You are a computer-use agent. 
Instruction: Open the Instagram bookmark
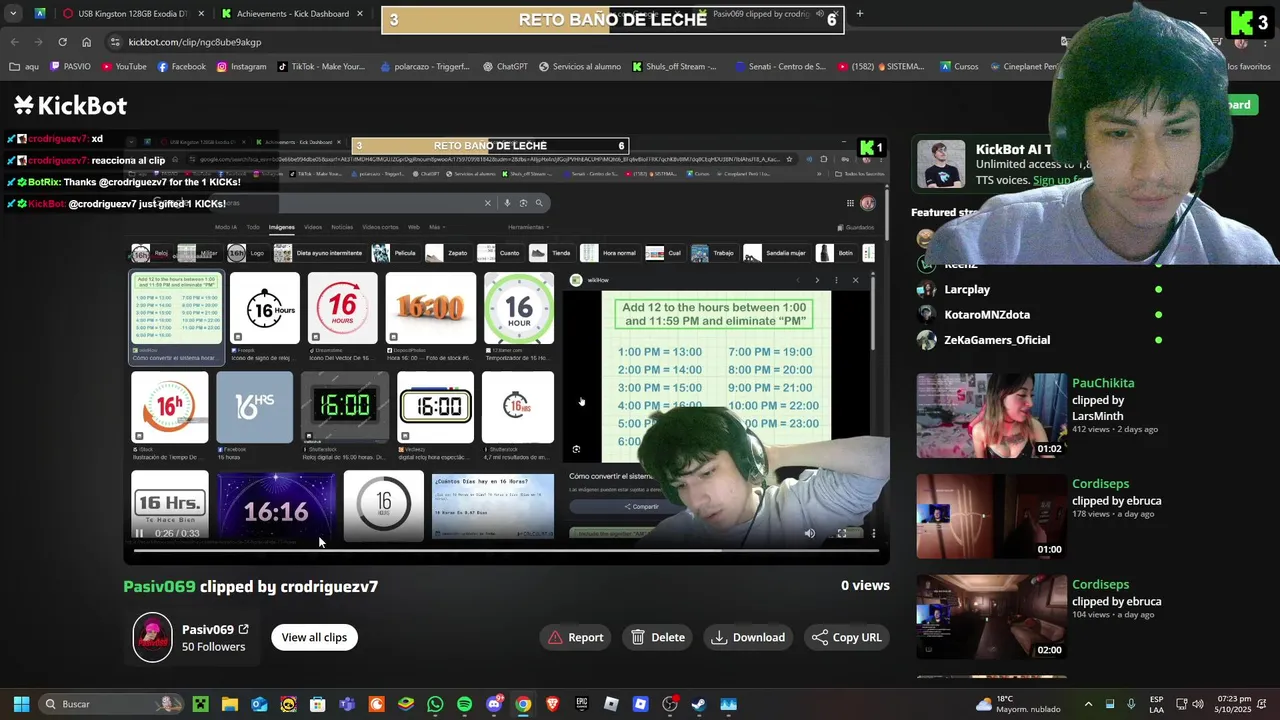[x=240, y=67]
